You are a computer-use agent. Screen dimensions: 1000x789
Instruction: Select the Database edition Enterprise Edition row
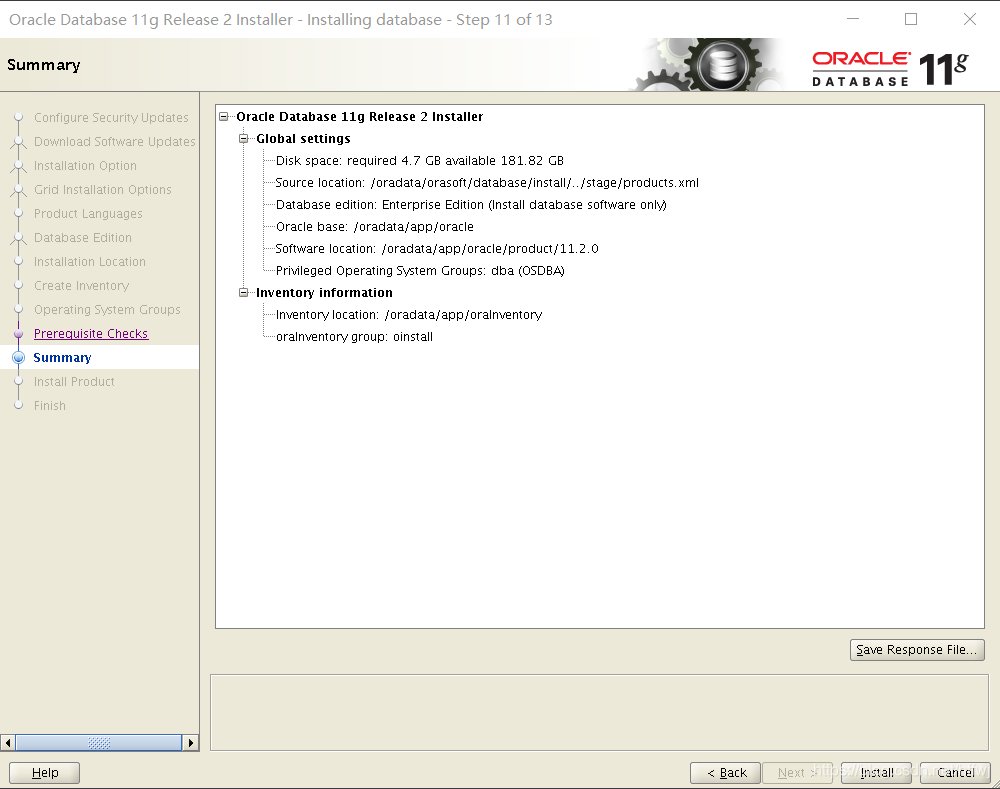click(471, 205)
